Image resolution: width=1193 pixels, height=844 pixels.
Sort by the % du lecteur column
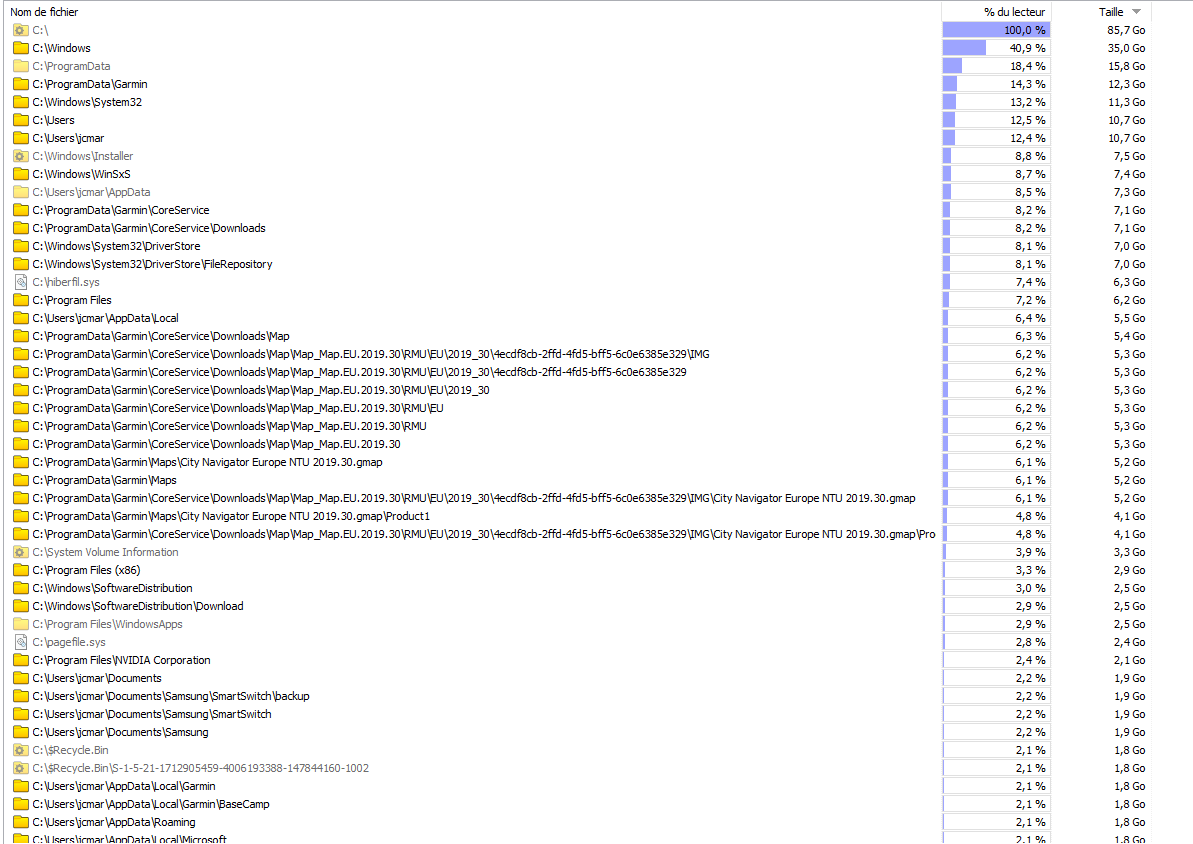997,11
